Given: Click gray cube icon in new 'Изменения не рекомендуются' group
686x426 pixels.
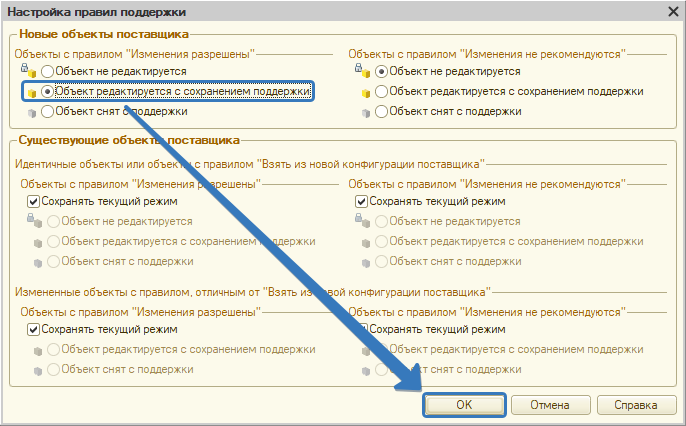Looking at the screenshot, I should pos(362,111).
